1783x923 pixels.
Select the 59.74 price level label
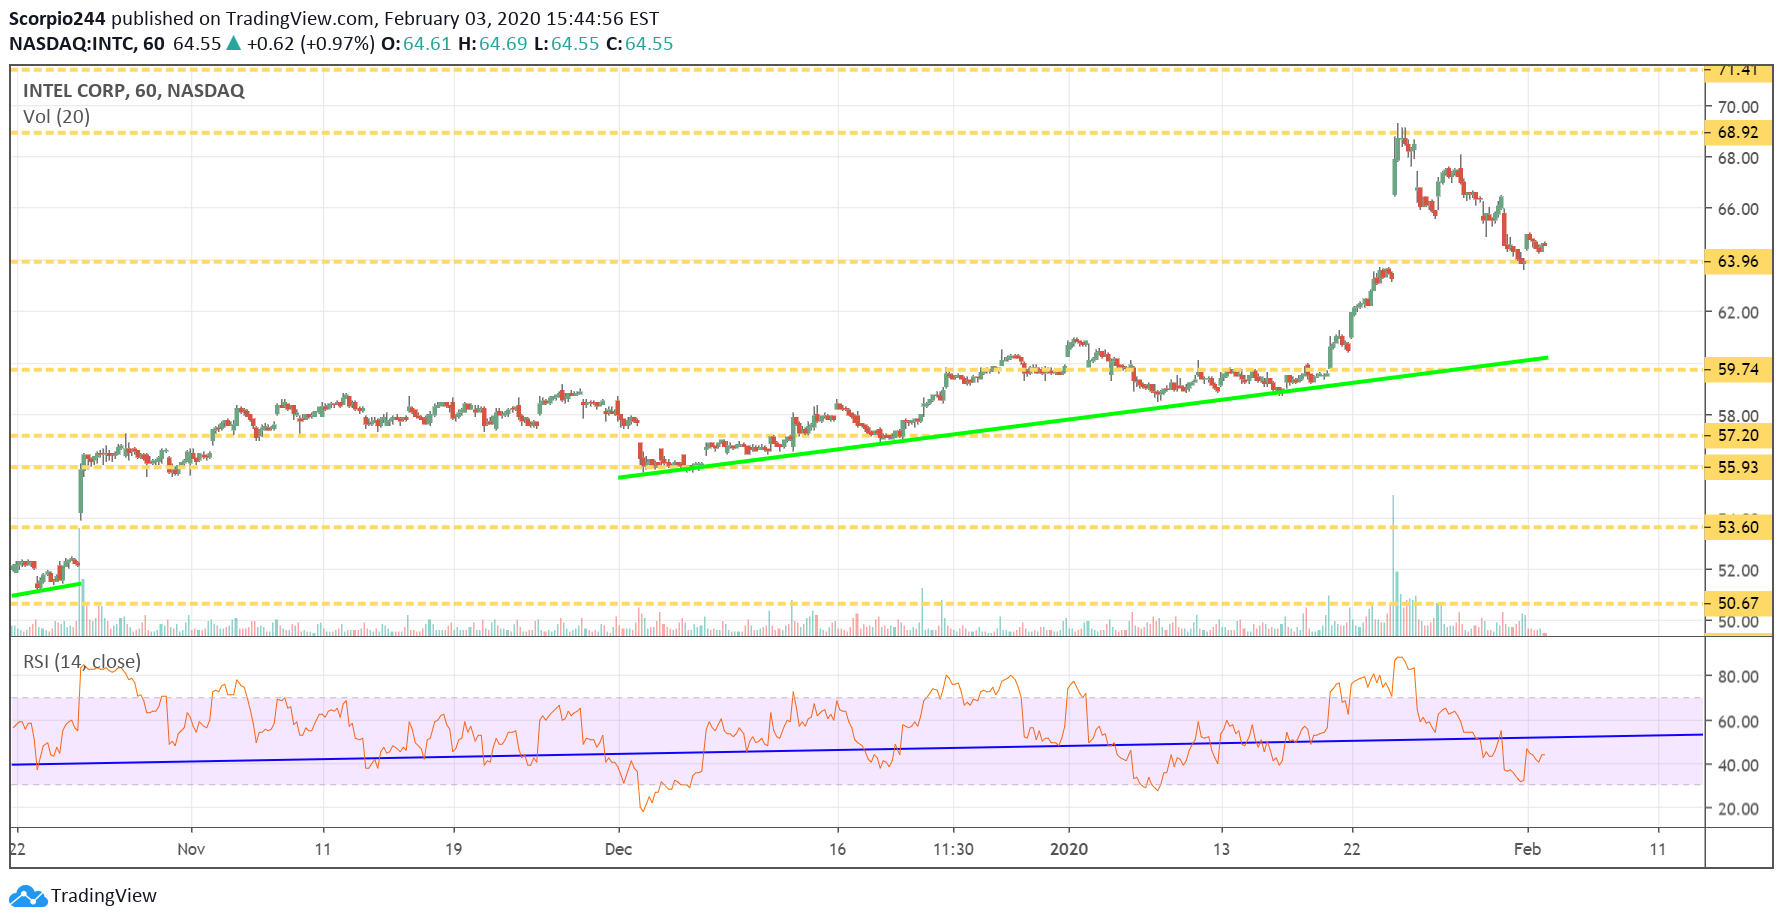[1738, 369]
